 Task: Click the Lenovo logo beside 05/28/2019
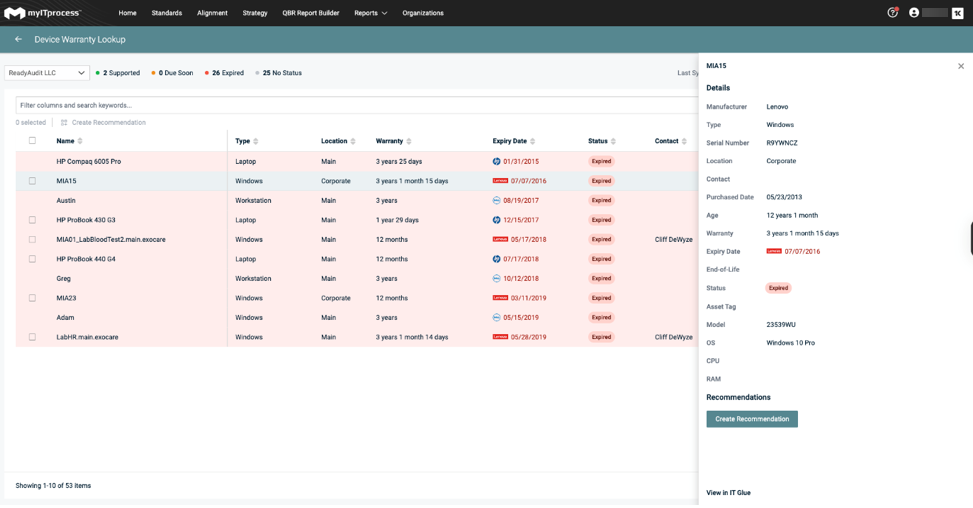500,337
